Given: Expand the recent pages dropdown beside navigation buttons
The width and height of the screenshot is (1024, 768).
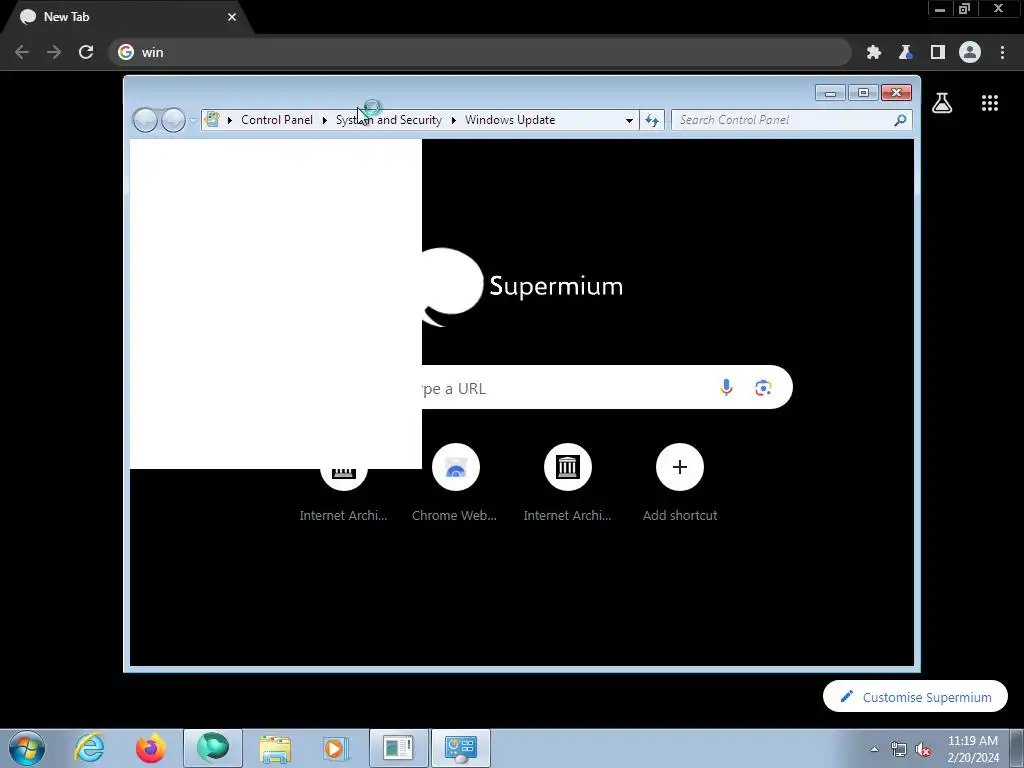Looking at the screenshot, I should (193, 121).
